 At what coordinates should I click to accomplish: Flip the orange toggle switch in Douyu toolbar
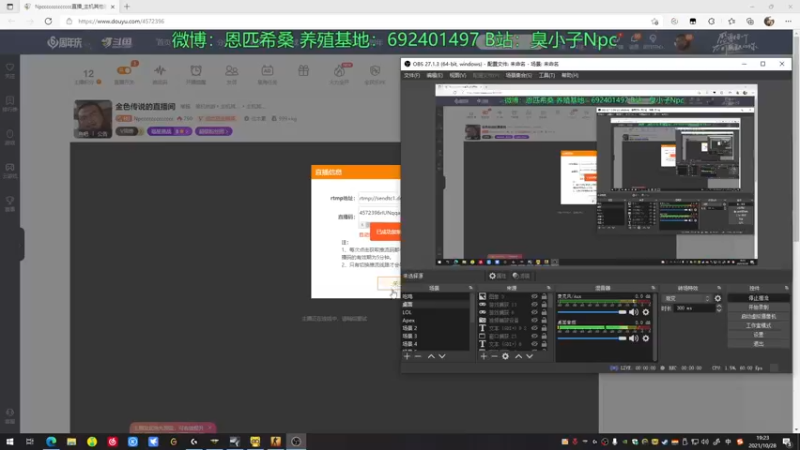(124, 70)
